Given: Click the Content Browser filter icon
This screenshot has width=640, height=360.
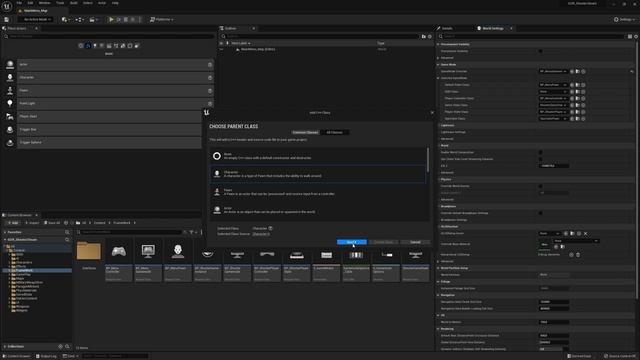Looking at the screenshot, I should pos(191,232).
